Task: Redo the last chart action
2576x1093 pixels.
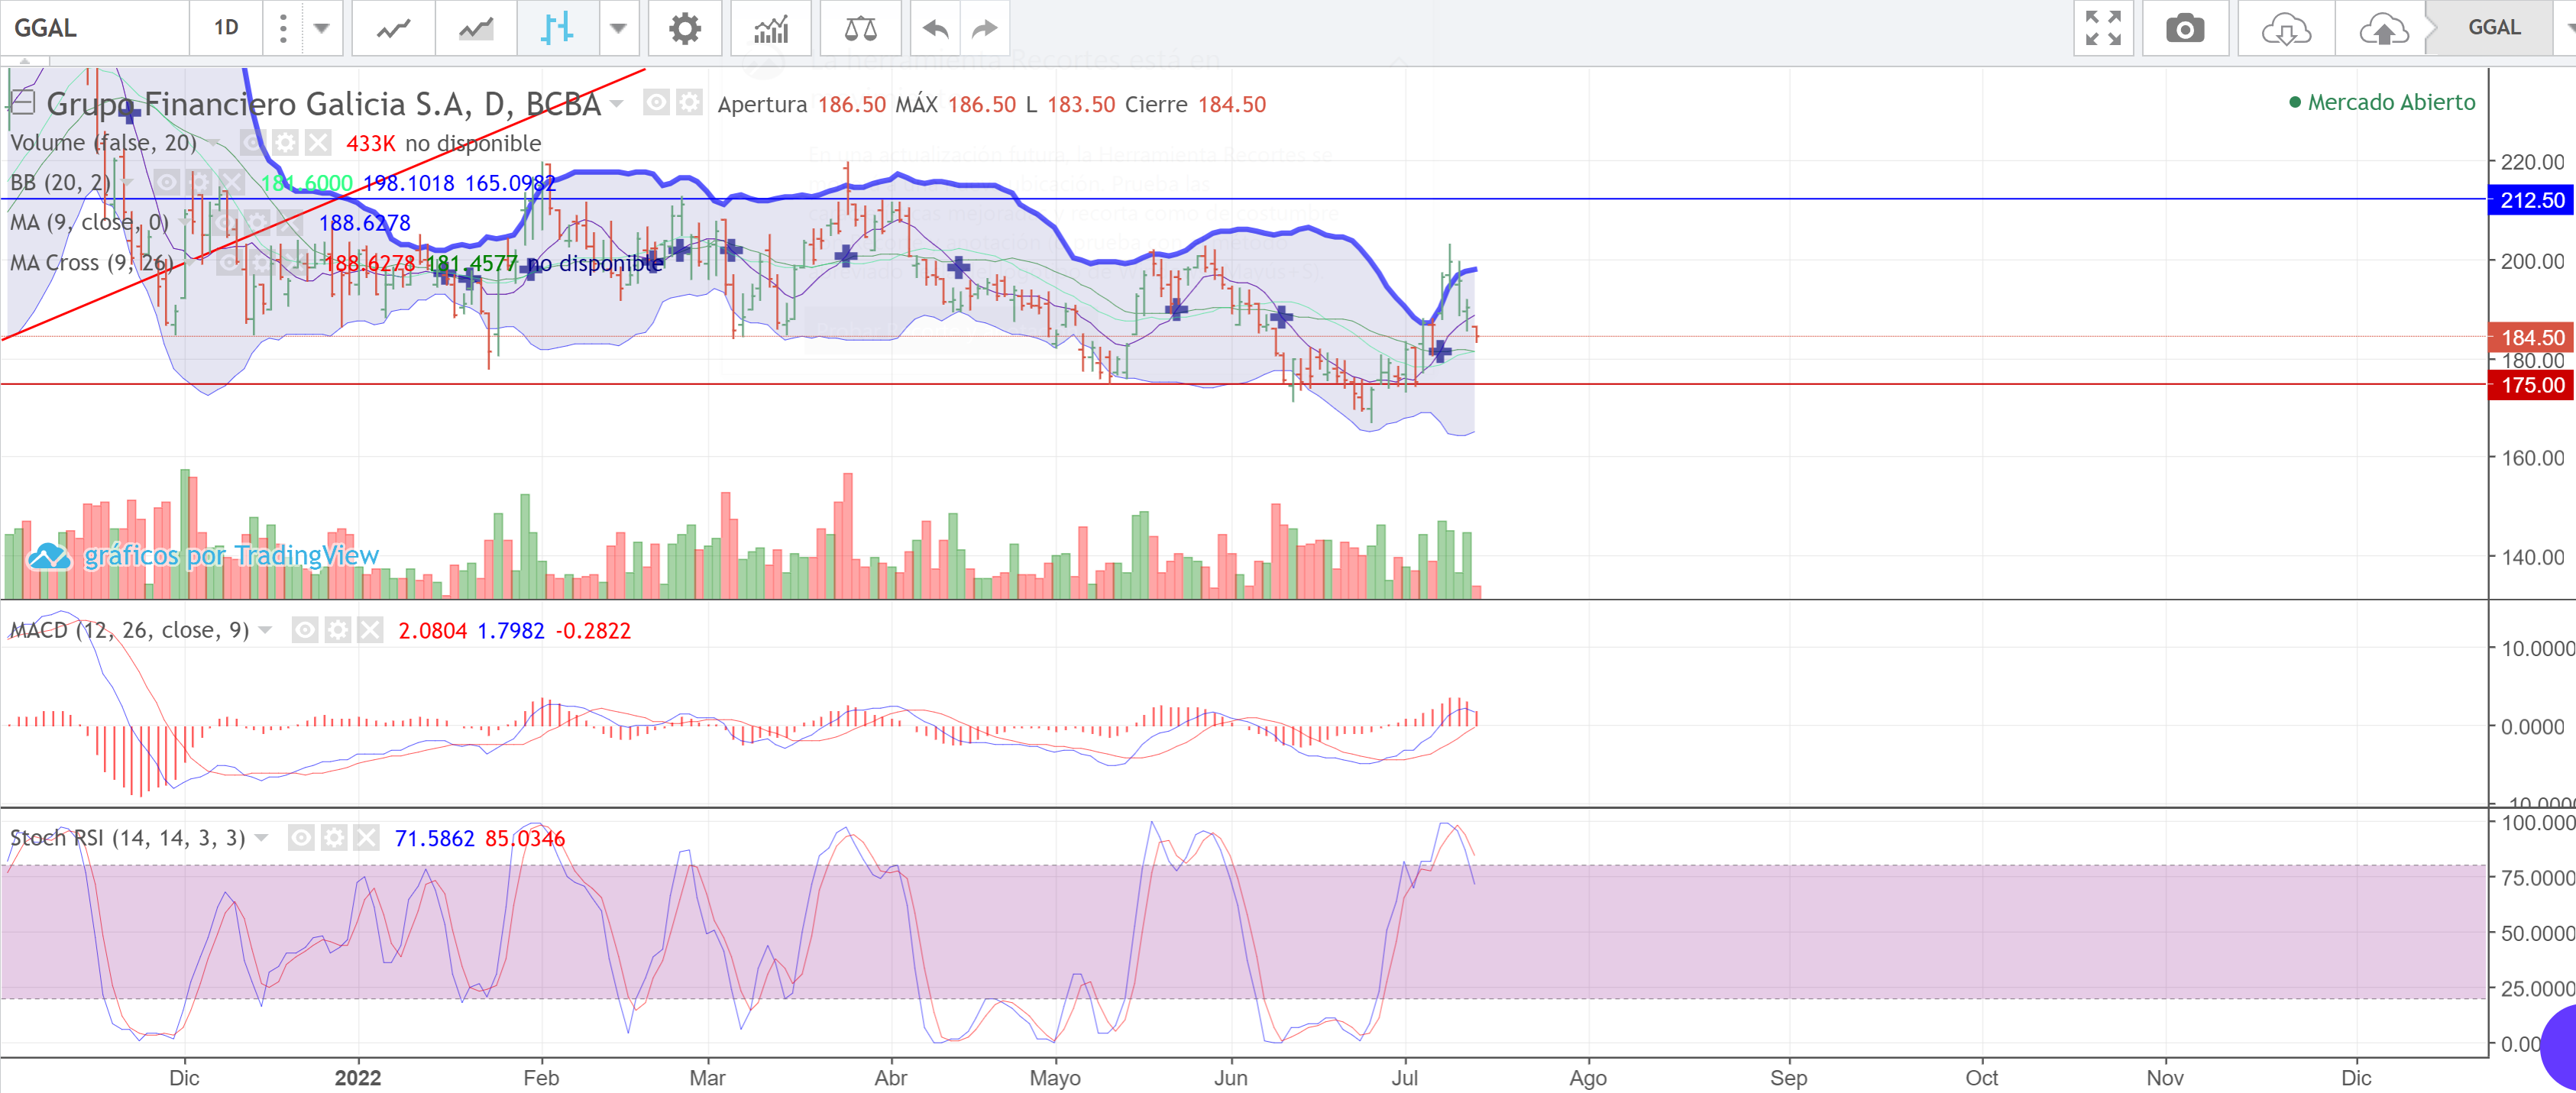Action: [x=985, y=28]
